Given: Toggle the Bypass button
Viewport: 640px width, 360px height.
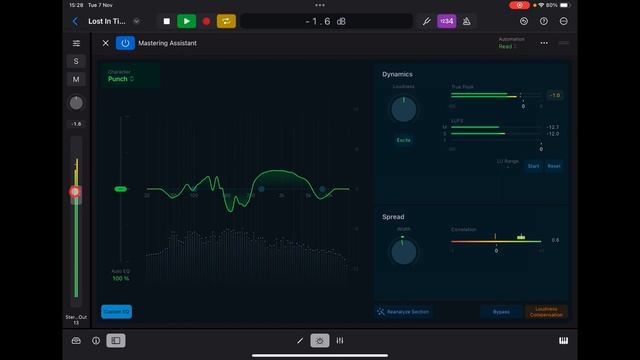Looking at the screenshot, I should click(x=501, y=312).
